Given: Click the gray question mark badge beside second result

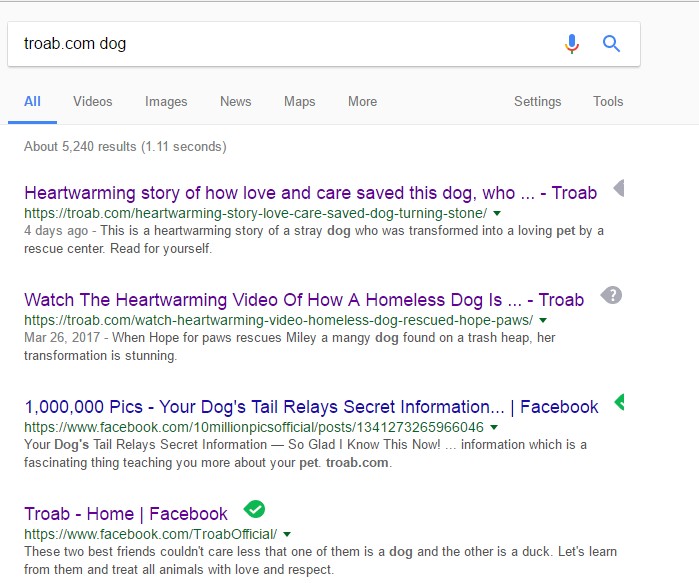Looking at the screenshot, I should [612, 295].
